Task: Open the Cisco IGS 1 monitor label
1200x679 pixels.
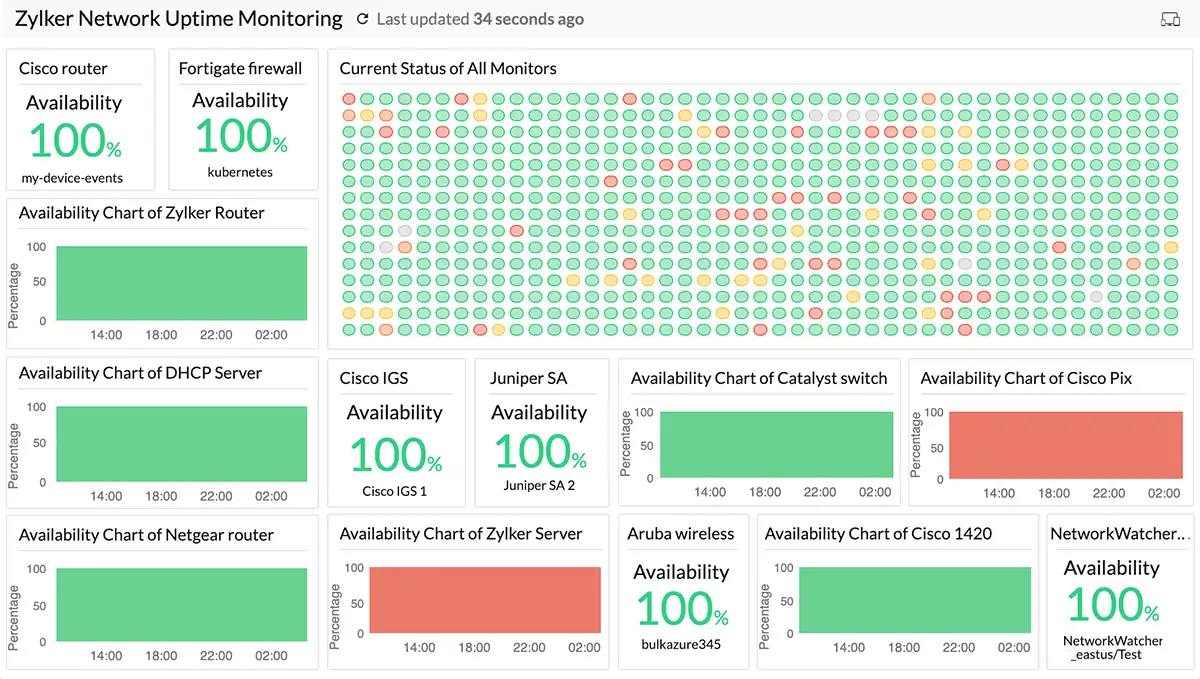Action: pos(394,491)
